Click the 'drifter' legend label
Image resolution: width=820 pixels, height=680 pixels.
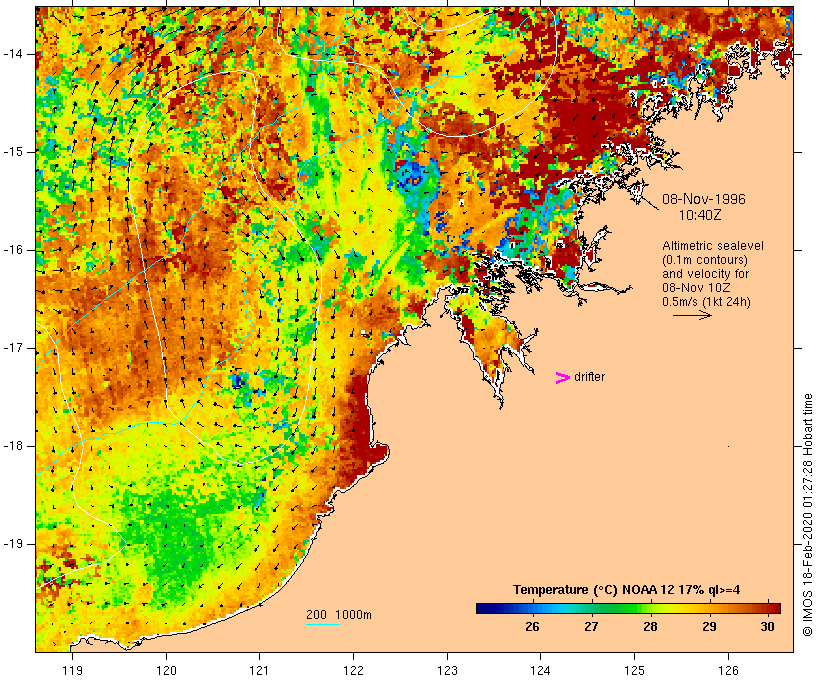click(589, 377)
